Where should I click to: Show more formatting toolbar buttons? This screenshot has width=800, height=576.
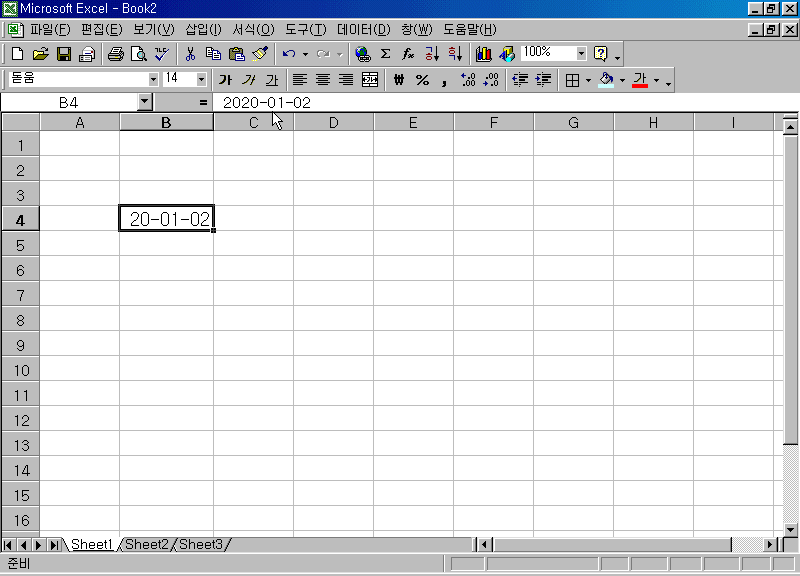coord(668,82)
